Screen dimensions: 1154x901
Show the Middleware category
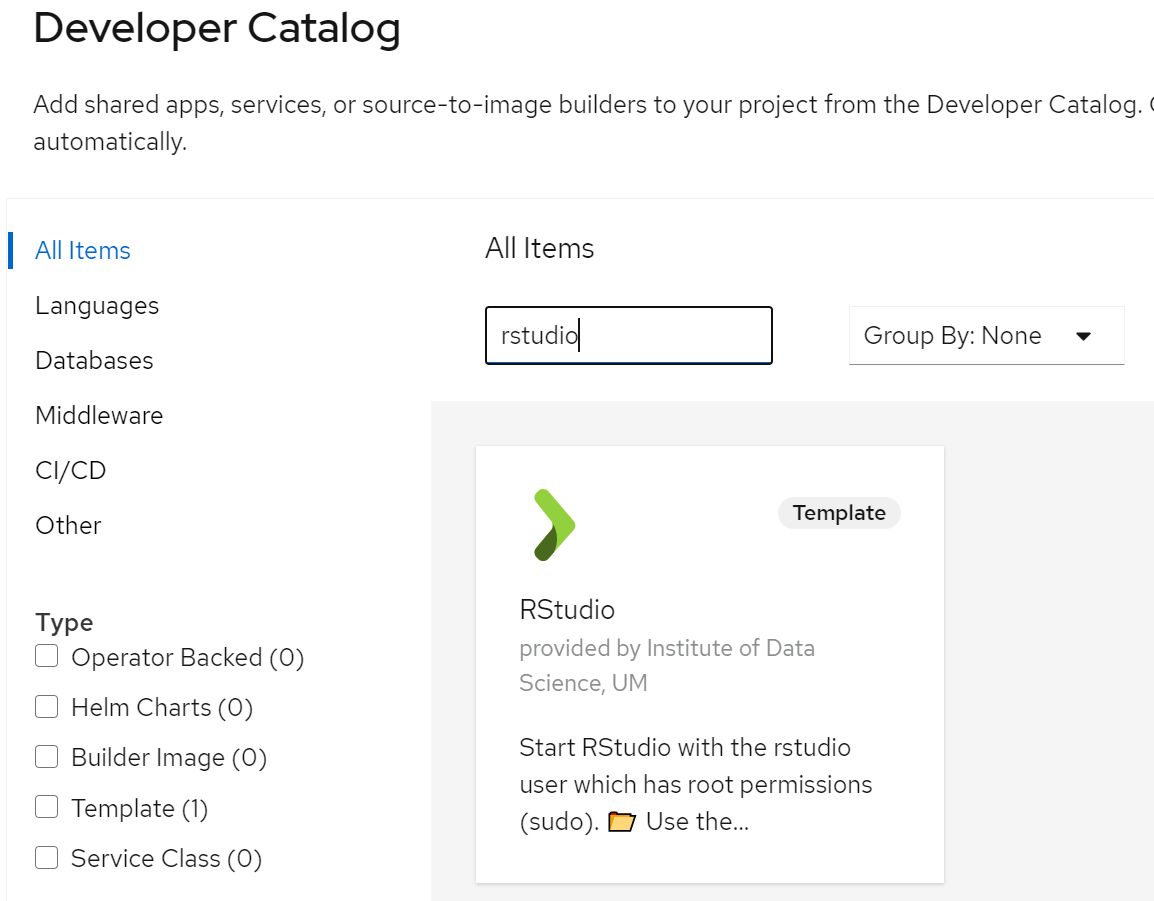[99, 415]
